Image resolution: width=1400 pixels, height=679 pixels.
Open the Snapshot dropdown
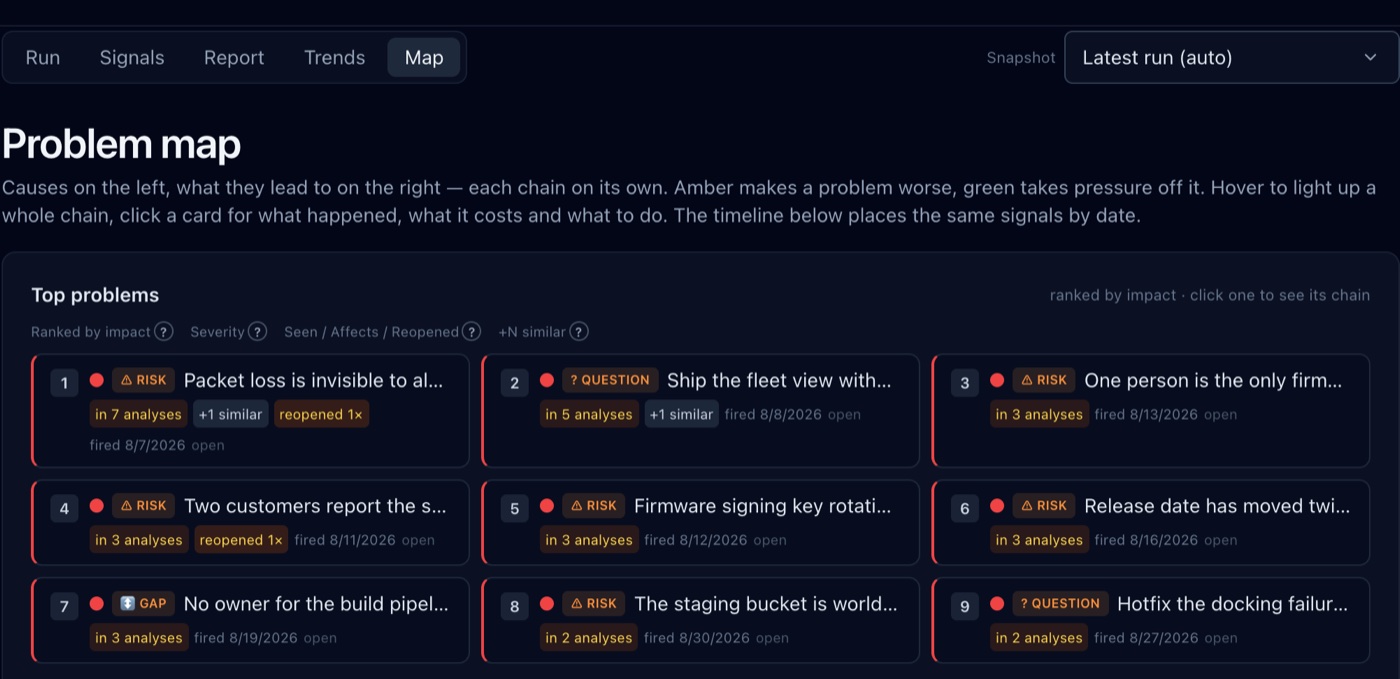tap(1231, 57)
